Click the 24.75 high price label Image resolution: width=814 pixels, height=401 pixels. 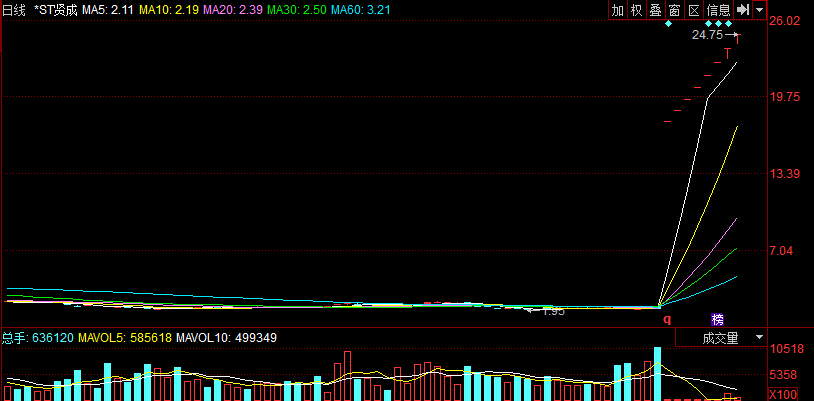pyautogui.click(x=706, y=35)
